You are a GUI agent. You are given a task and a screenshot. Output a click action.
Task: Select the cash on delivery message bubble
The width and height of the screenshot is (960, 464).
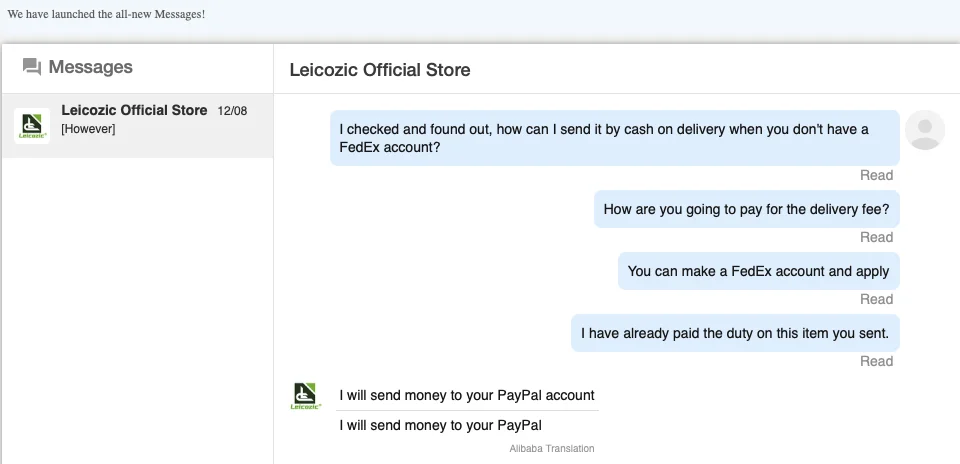[x=614, y=138]
